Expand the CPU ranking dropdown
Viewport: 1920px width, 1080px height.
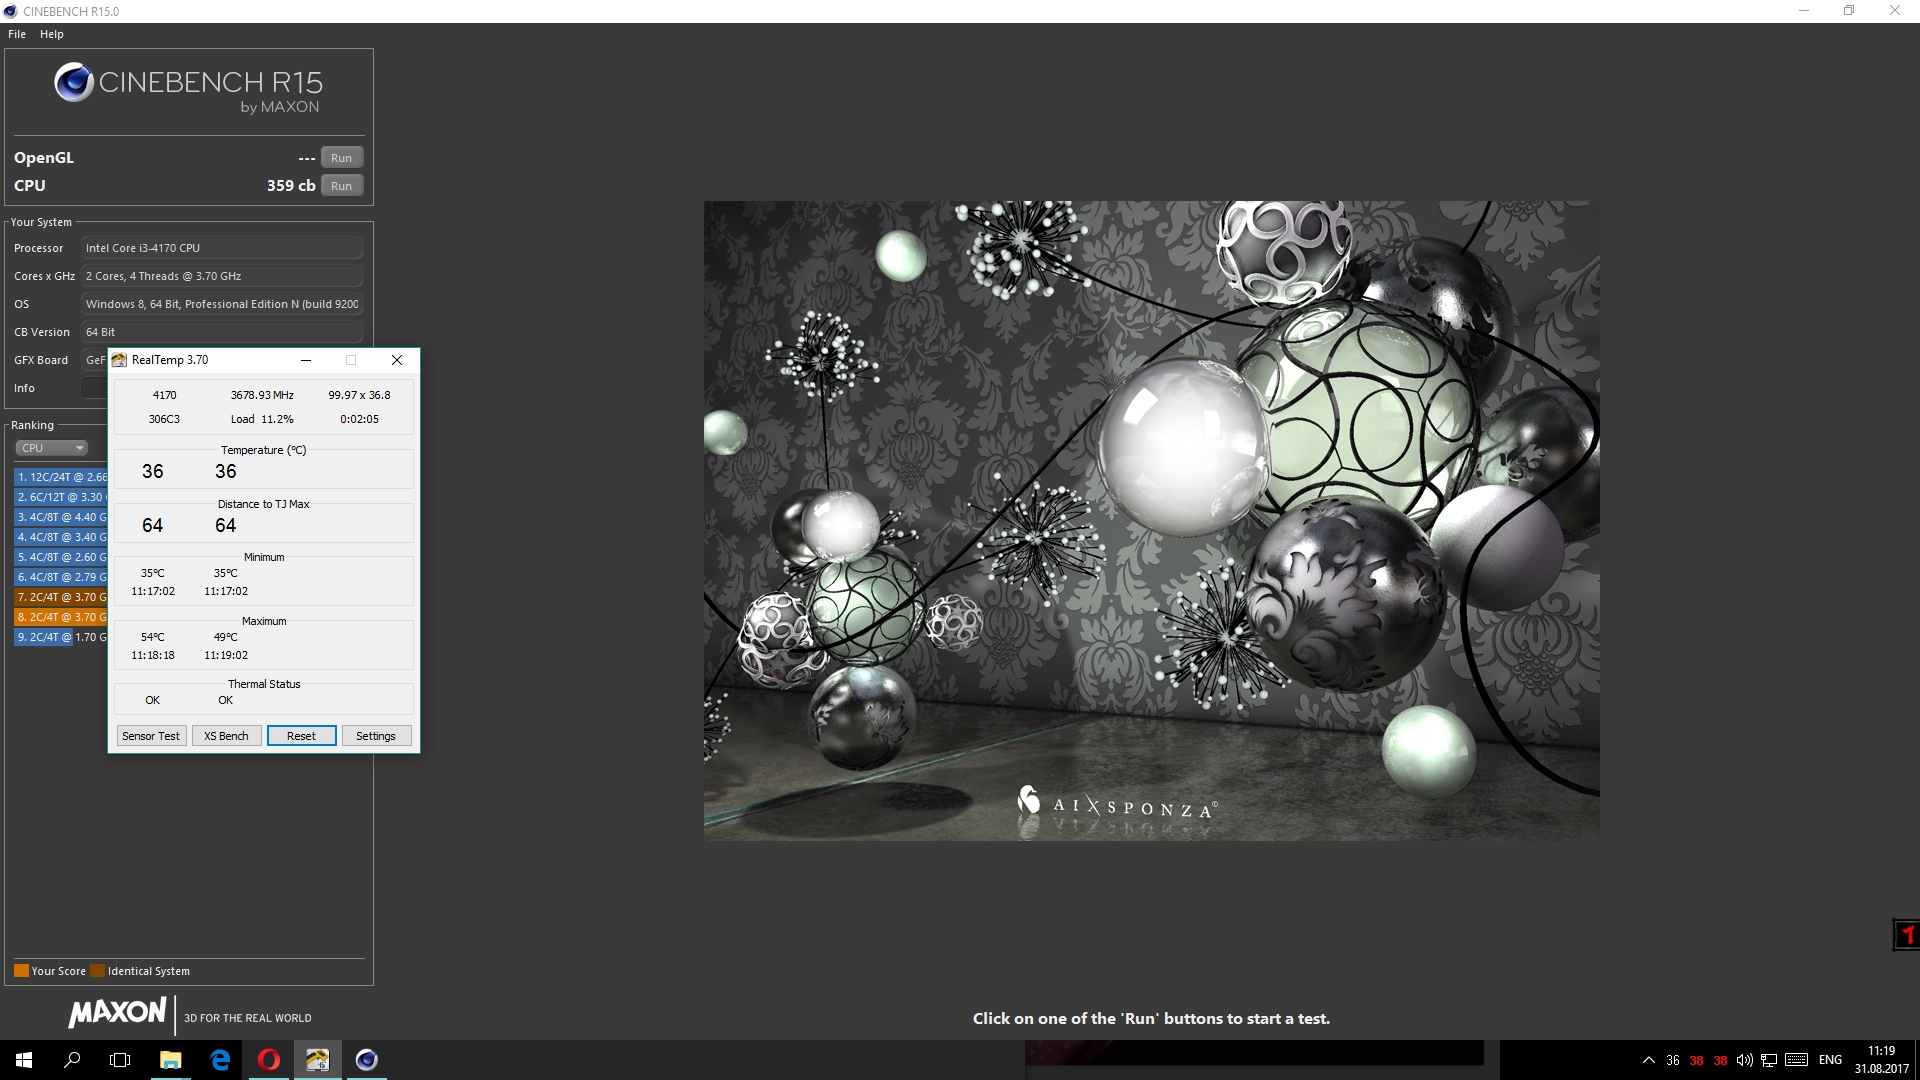click(x=52, y=448)
